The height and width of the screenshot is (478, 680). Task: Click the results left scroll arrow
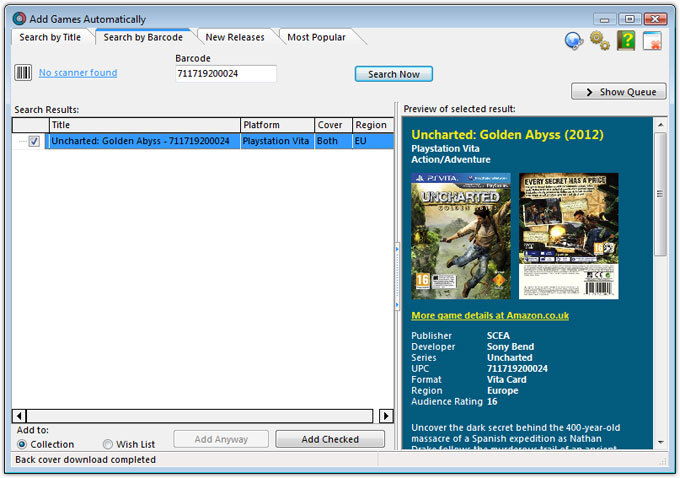pos(19,416)
